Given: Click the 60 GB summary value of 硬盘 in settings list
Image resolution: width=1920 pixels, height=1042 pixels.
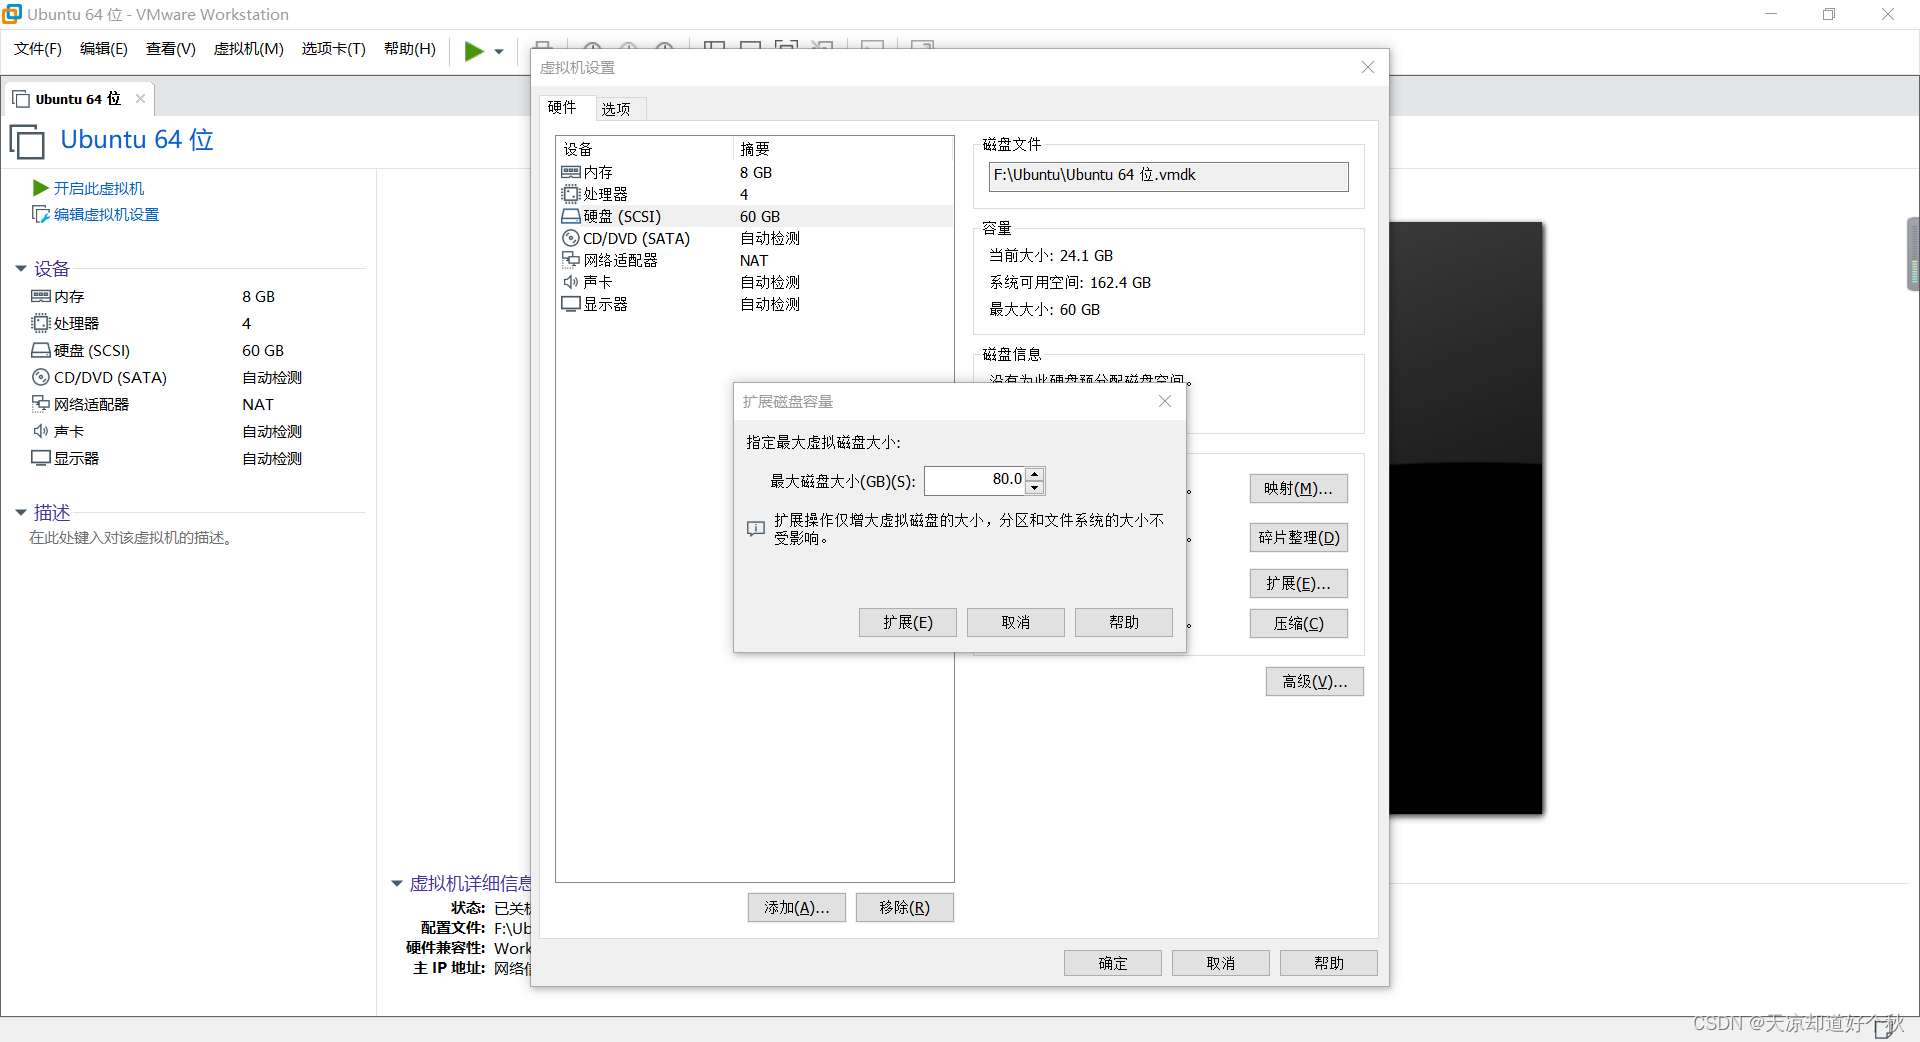Looking at the screenshot, I should (x=760, y=216).
